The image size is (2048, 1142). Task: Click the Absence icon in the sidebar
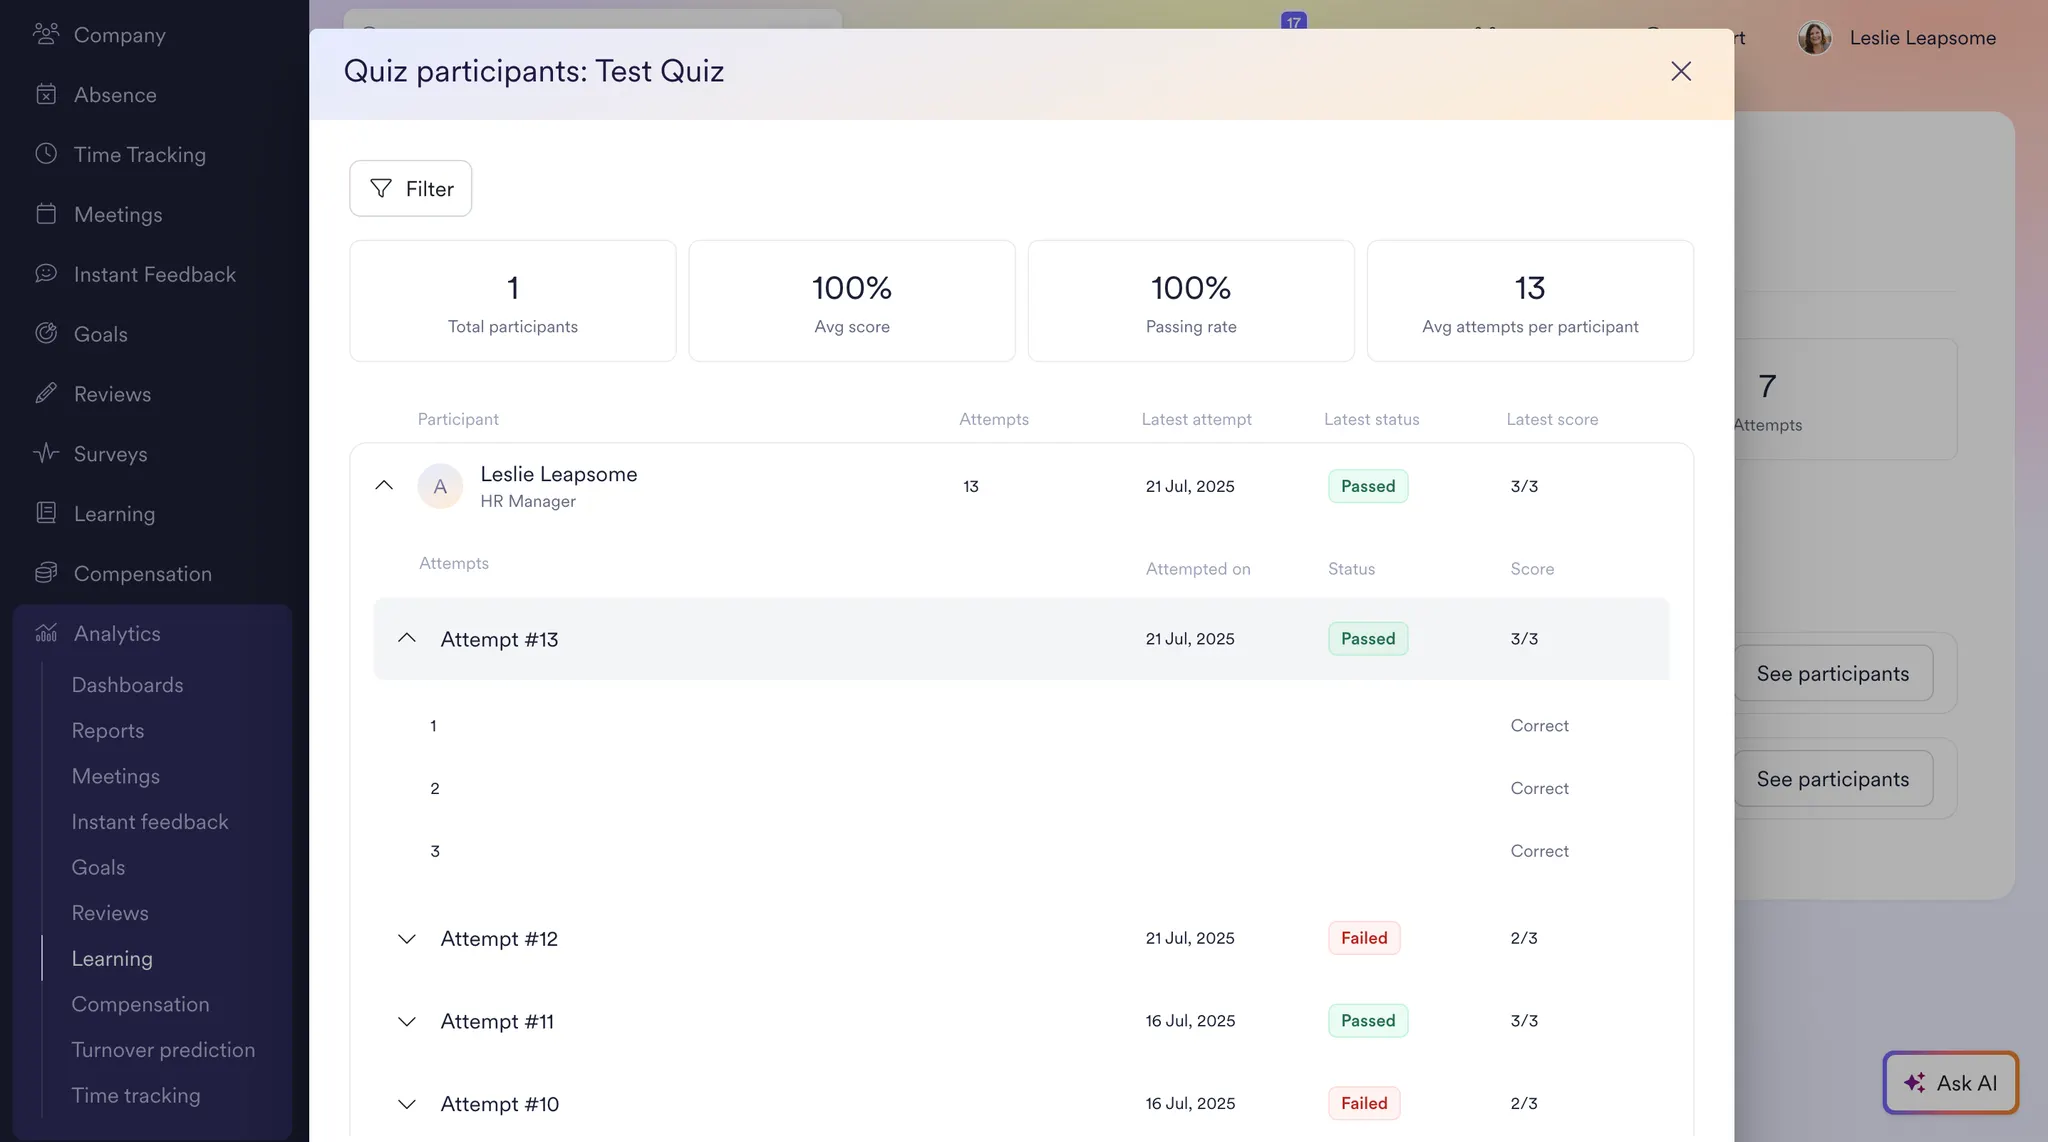pos(46,93)
